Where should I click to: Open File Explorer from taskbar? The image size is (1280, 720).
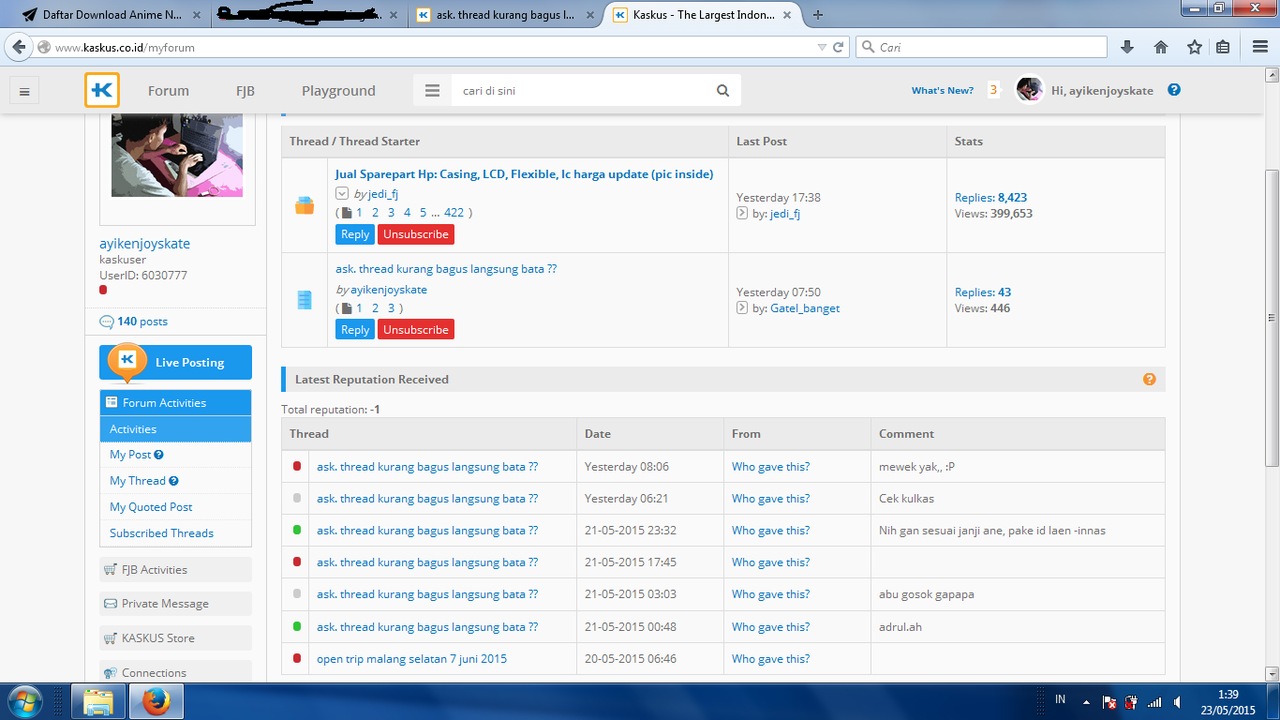pyautogui.click(x=97, y=702)
